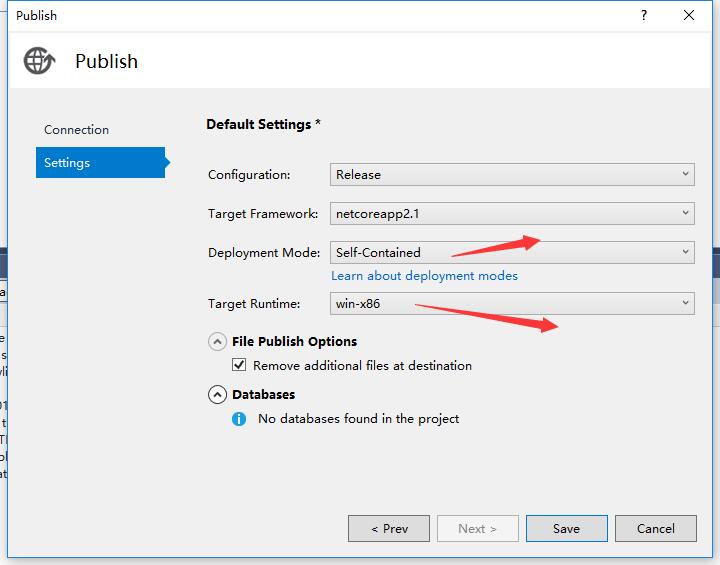This screenshot has height=565, width=720.
Task: Switch to the Connection tab
Action: coord(77,130)
